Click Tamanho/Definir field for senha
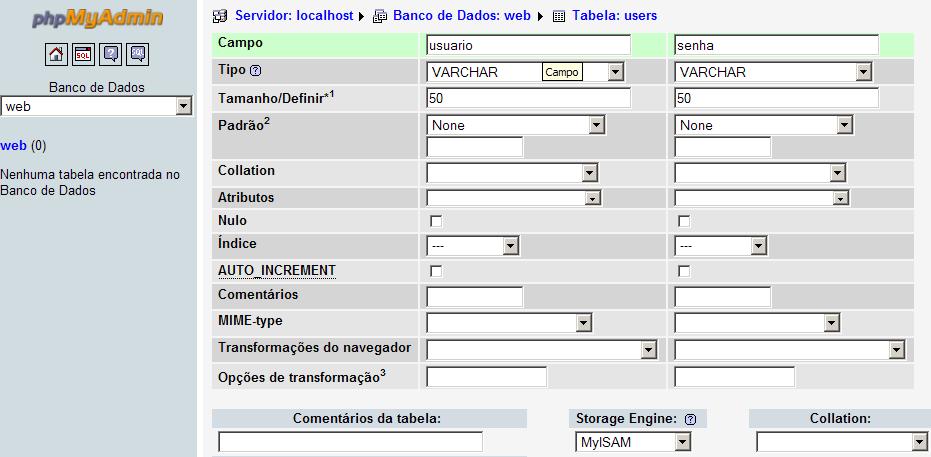931x457 pixels. (777, 99)
